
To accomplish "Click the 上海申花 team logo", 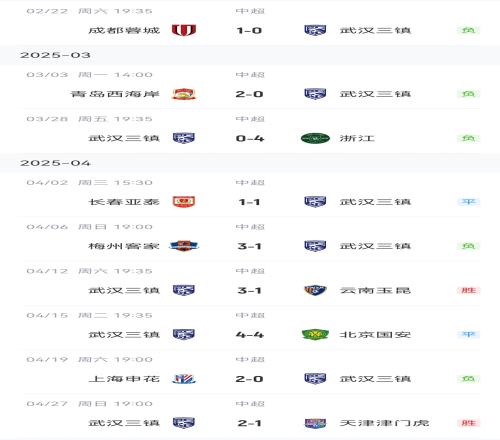I will pos(184,379).
